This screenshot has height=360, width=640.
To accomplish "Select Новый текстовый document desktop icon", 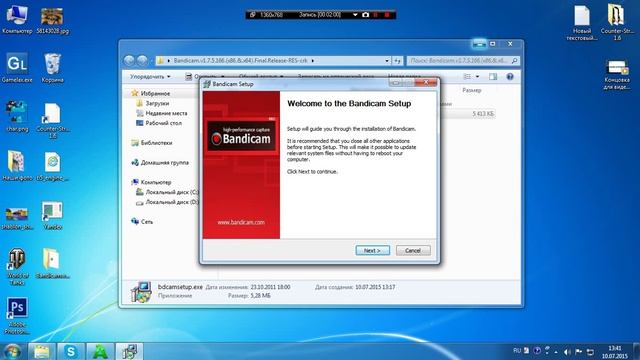I will (582, 22).
